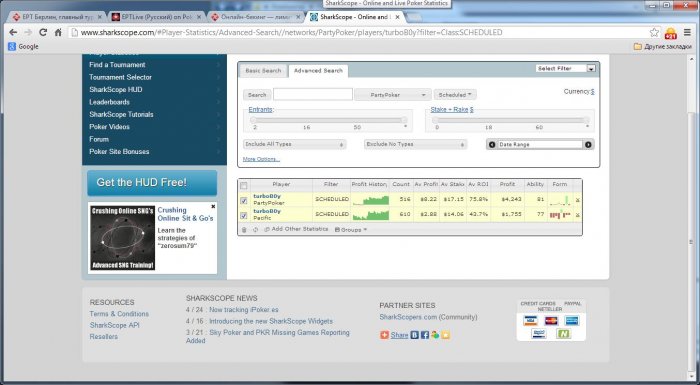
Task: Click the Entrants slider handle on the right
Action: (404, 120)
